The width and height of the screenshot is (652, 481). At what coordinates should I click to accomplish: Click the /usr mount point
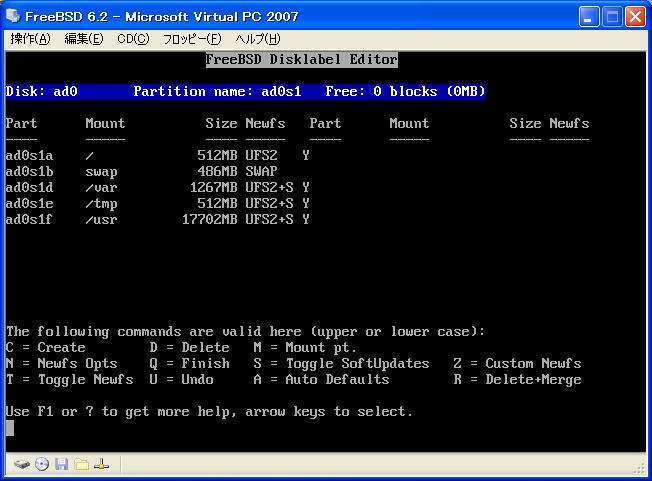(101, 219)
